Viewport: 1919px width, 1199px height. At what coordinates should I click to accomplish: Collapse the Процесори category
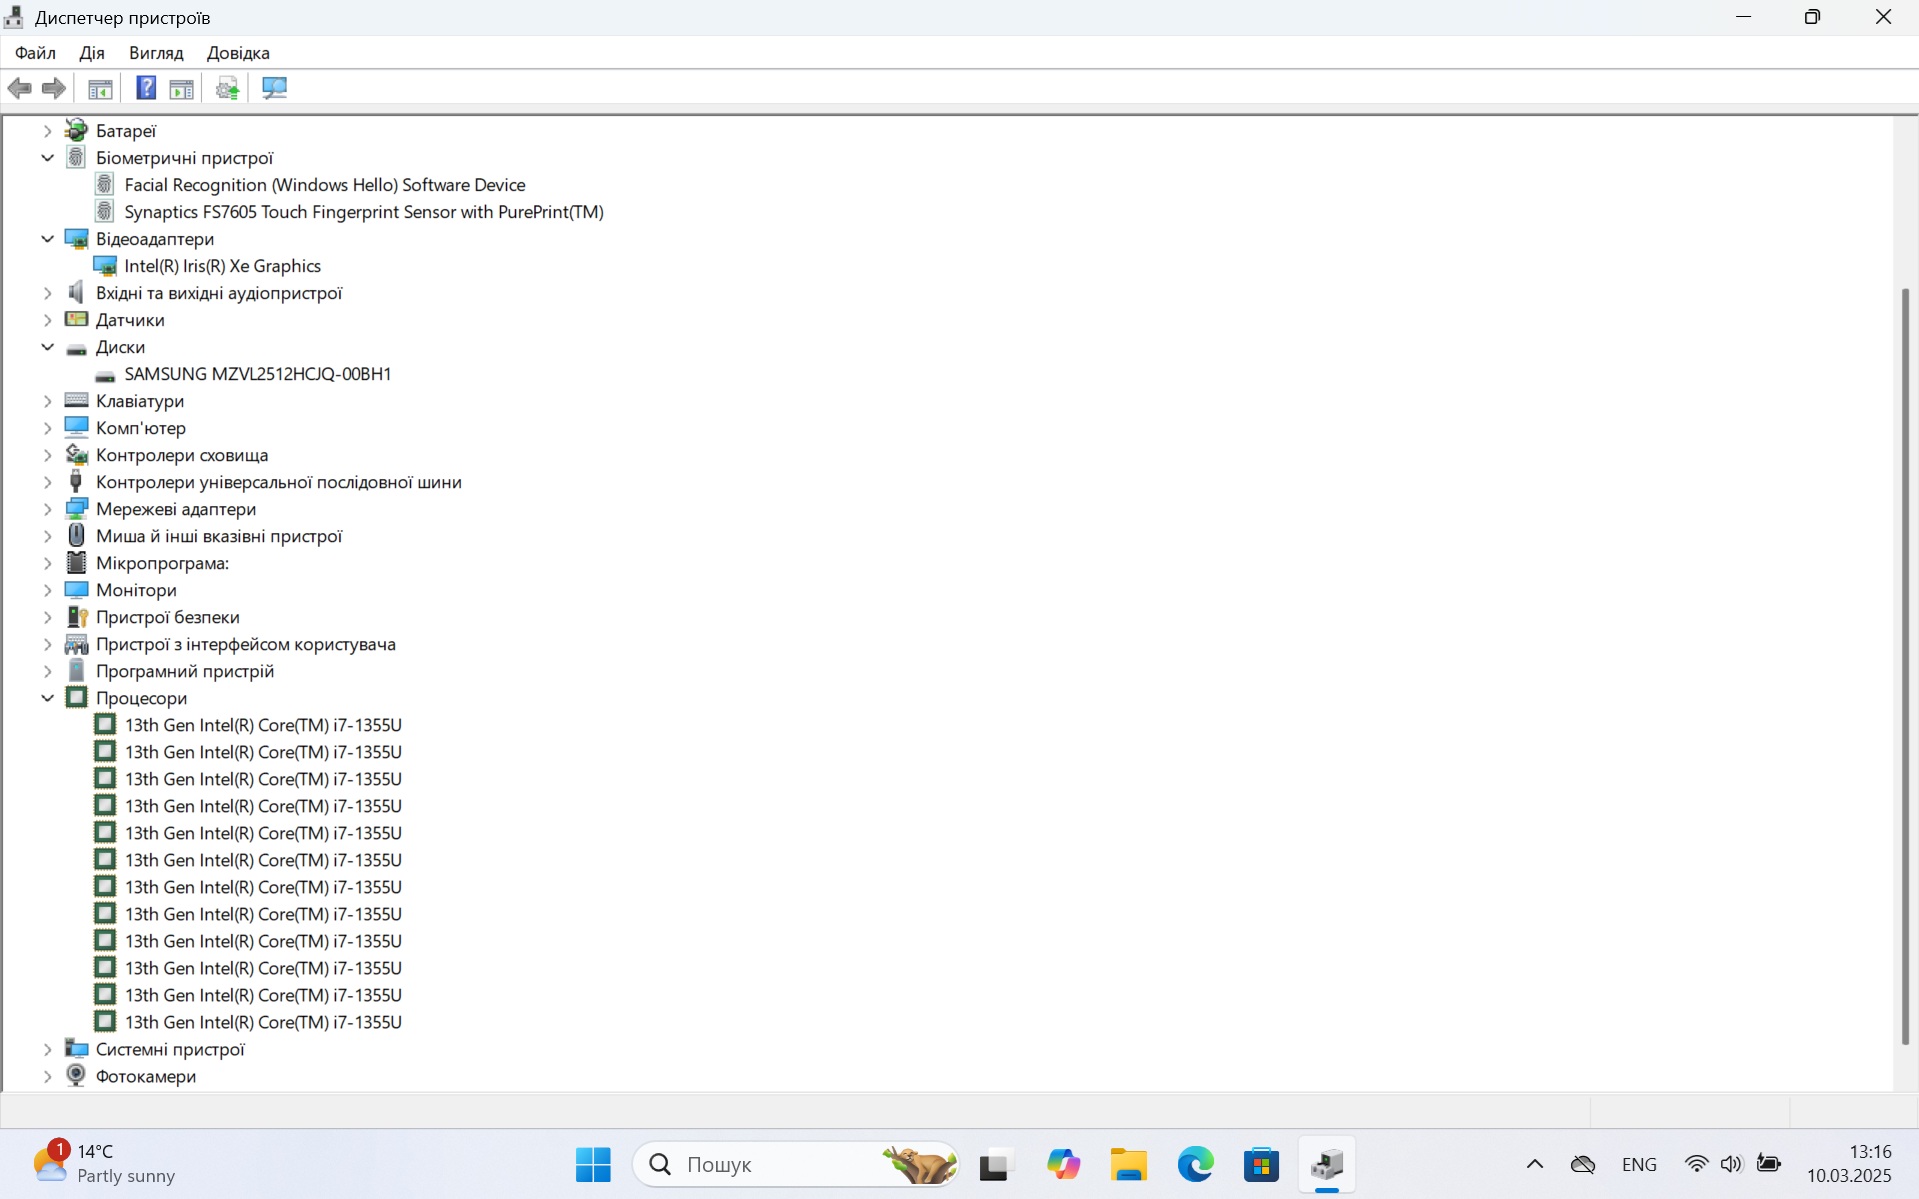[x=47, y=697]
